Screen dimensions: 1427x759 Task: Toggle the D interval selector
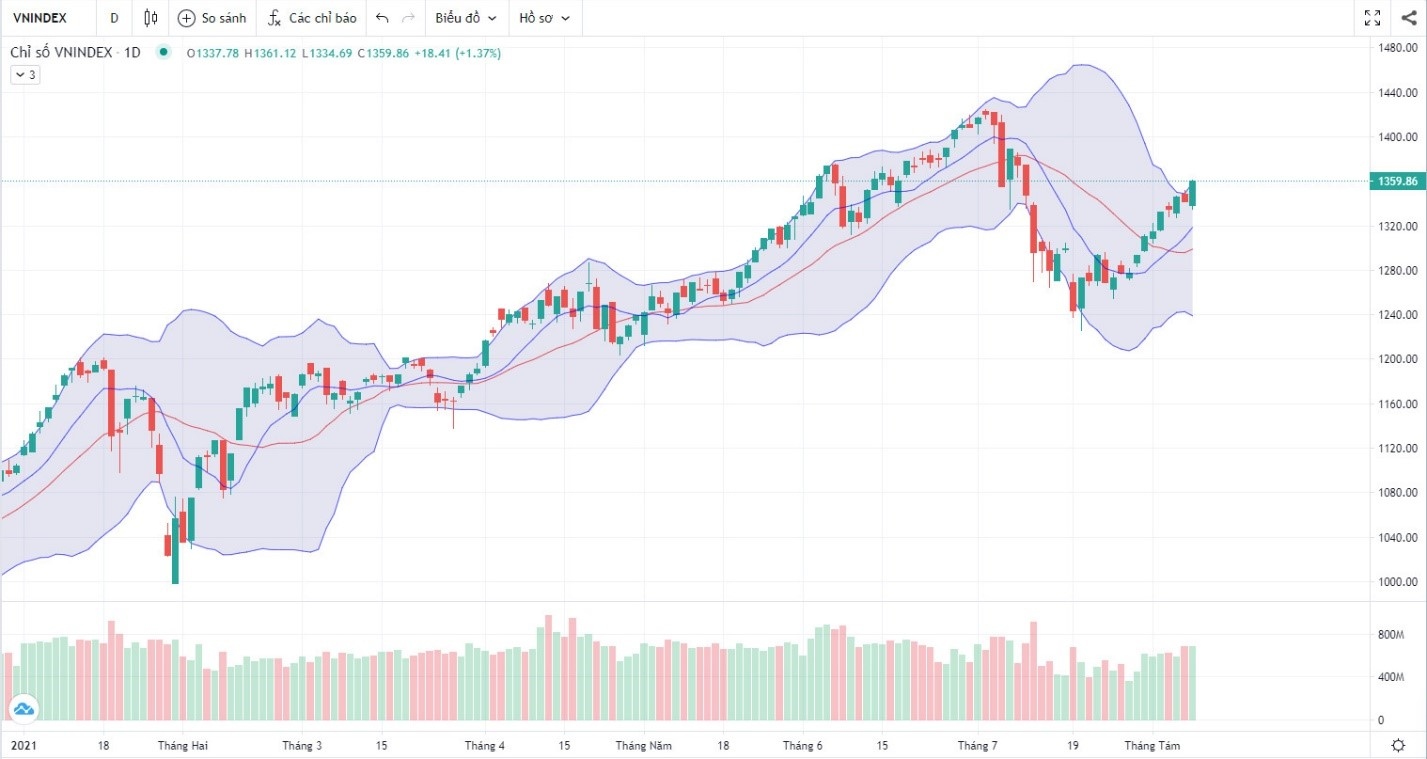[113, 17]
